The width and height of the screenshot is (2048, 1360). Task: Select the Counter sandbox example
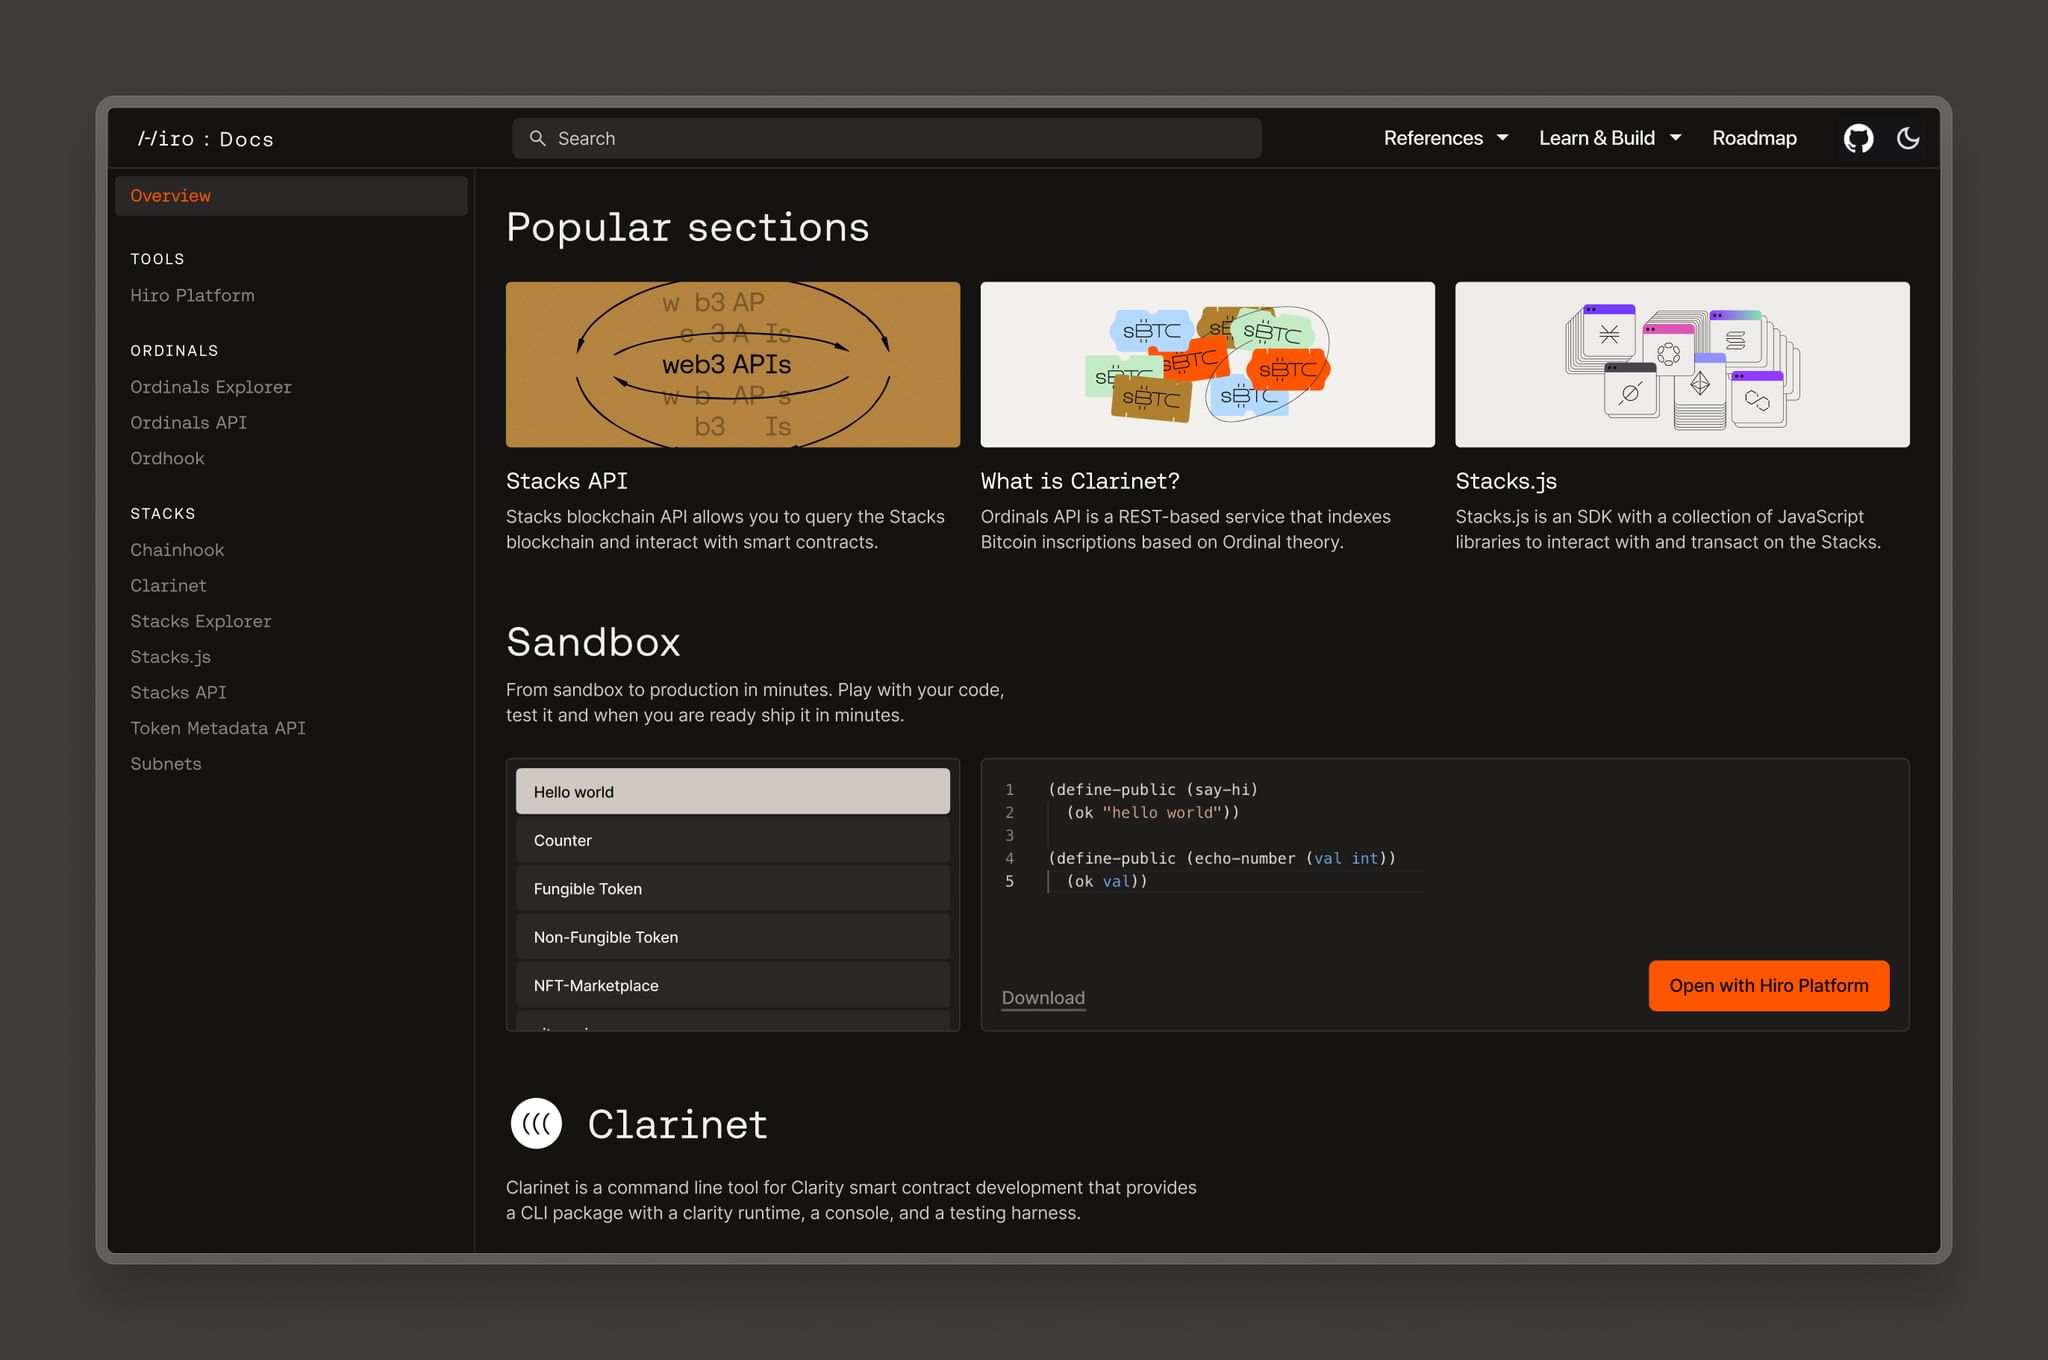(x=731, y=840)
